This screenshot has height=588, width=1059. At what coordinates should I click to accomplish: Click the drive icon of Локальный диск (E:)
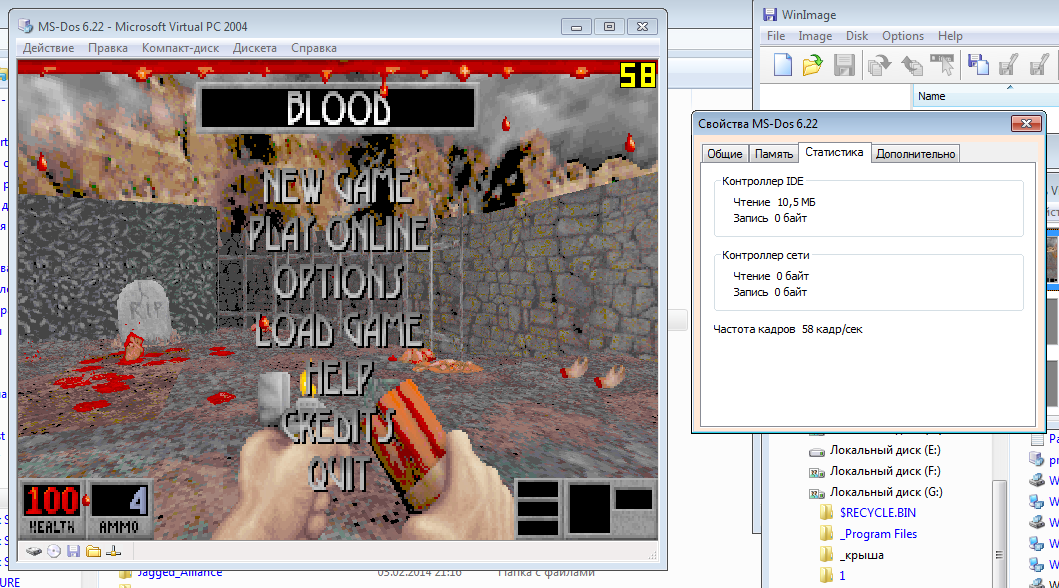[x=817, y=451]
